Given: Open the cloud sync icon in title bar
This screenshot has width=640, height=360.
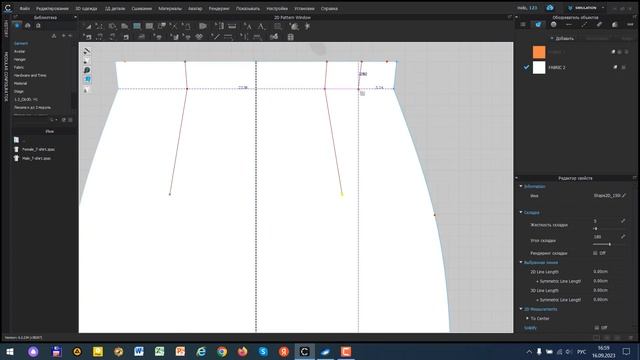Looking at the screenshot, I should pos(550,8).
